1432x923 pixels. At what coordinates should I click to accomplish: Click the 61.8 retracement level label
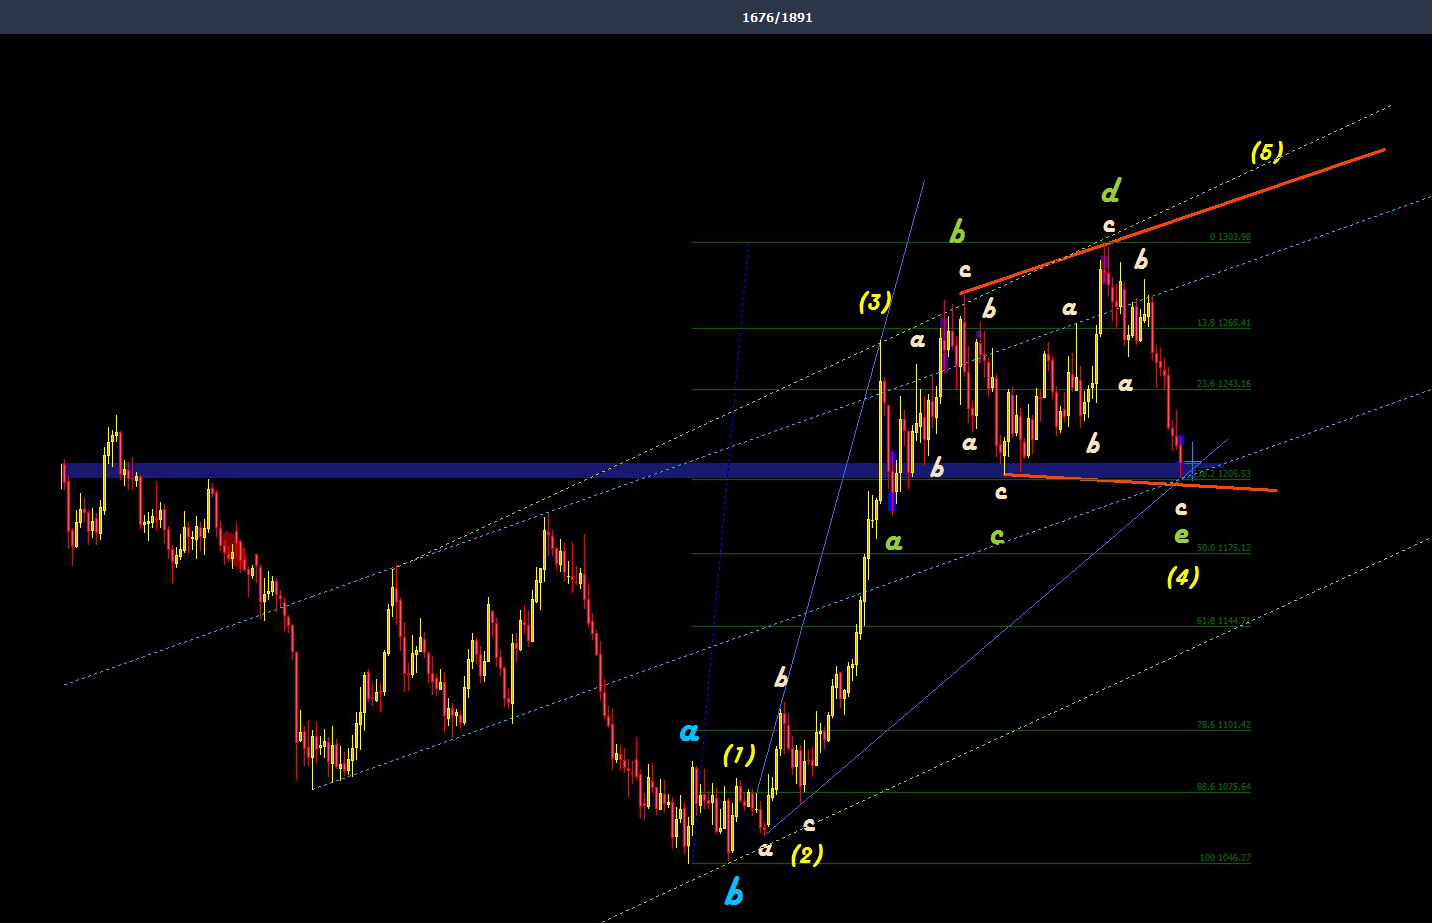tap(1224, 621)
